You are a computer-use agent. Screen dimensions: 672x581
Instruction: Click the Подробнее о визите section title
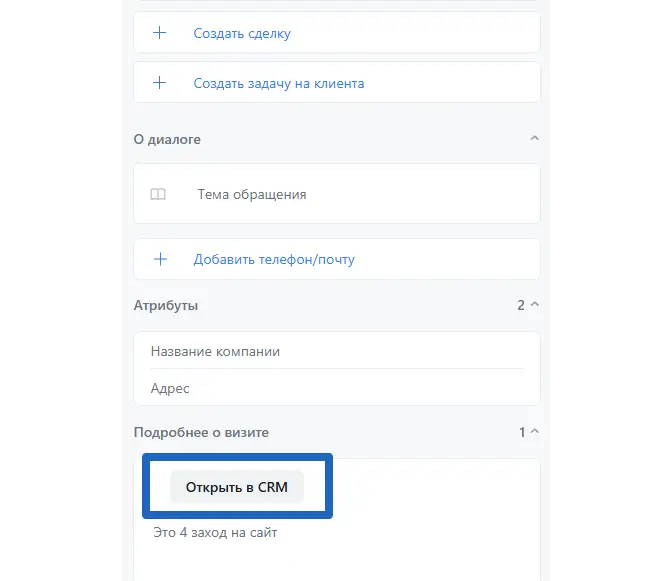pos(201,432)
